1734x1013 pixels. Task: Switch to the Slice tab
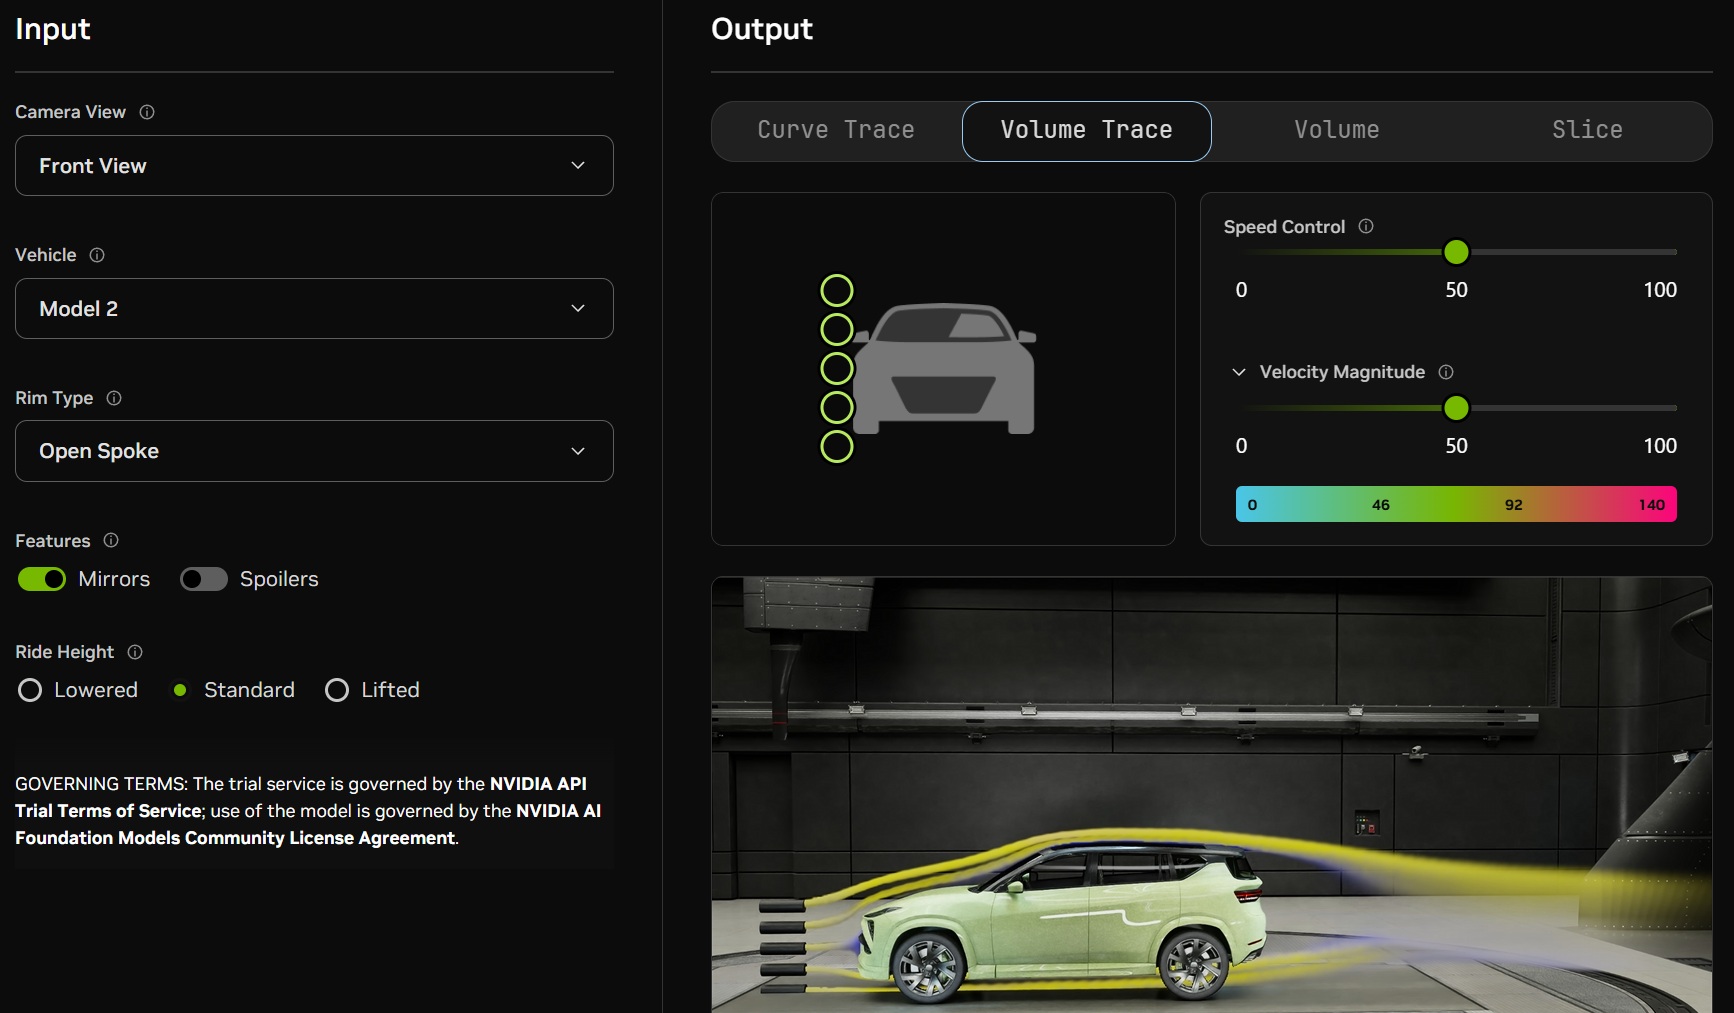pos(1587,130)
